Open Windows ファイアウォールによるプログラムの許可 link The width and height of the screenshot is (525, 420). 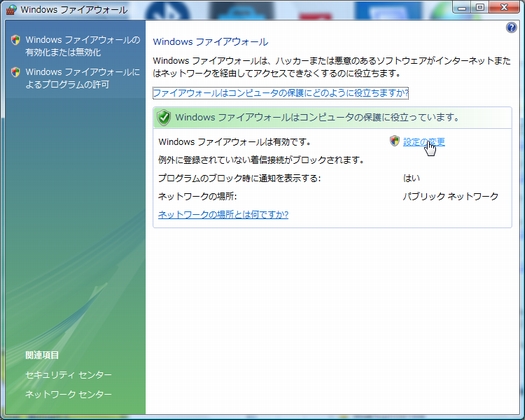pyautogui.click(x=83, y=78)
